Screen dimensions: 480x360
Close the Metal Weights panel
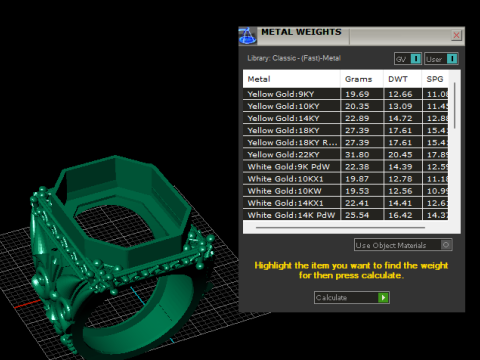456,35
